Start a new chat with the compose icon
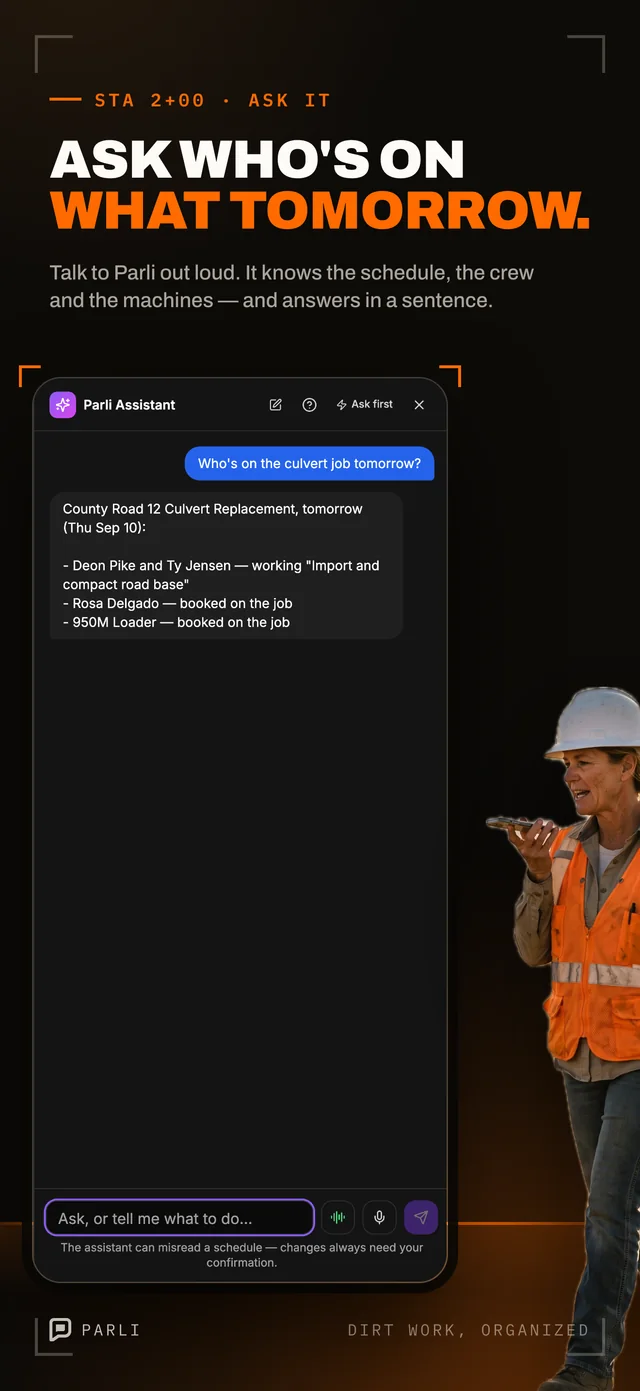640x1391 pixels. click(276, 405)
